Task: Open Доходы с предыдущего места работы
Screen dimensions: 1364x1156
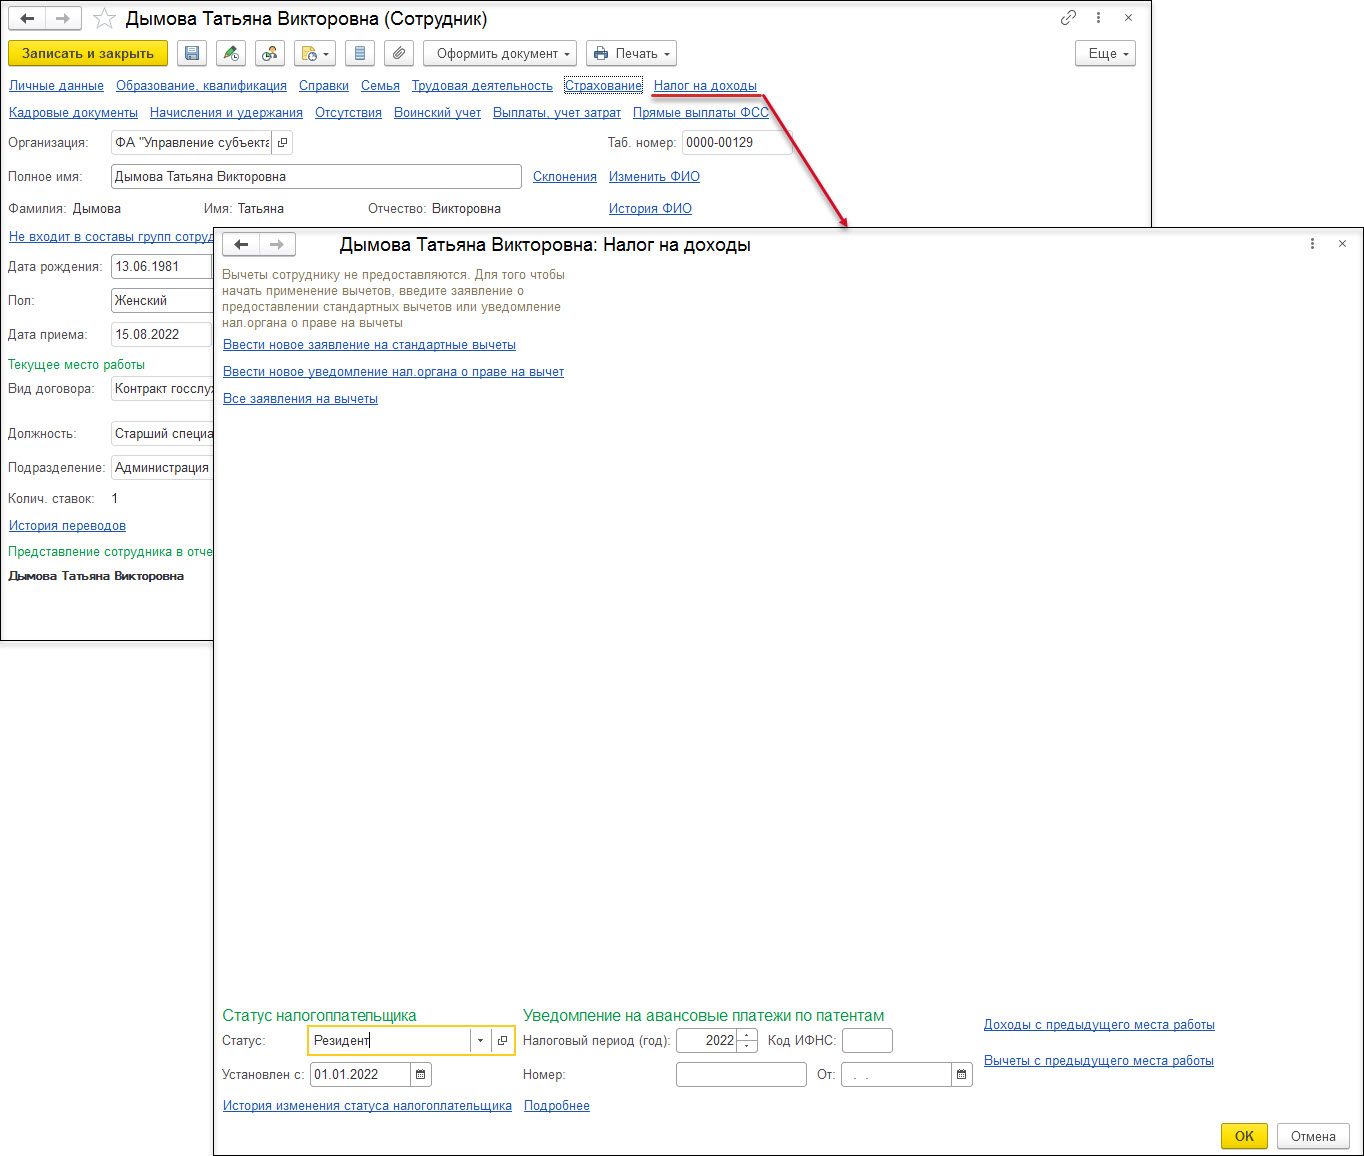Action: 1099,1025
